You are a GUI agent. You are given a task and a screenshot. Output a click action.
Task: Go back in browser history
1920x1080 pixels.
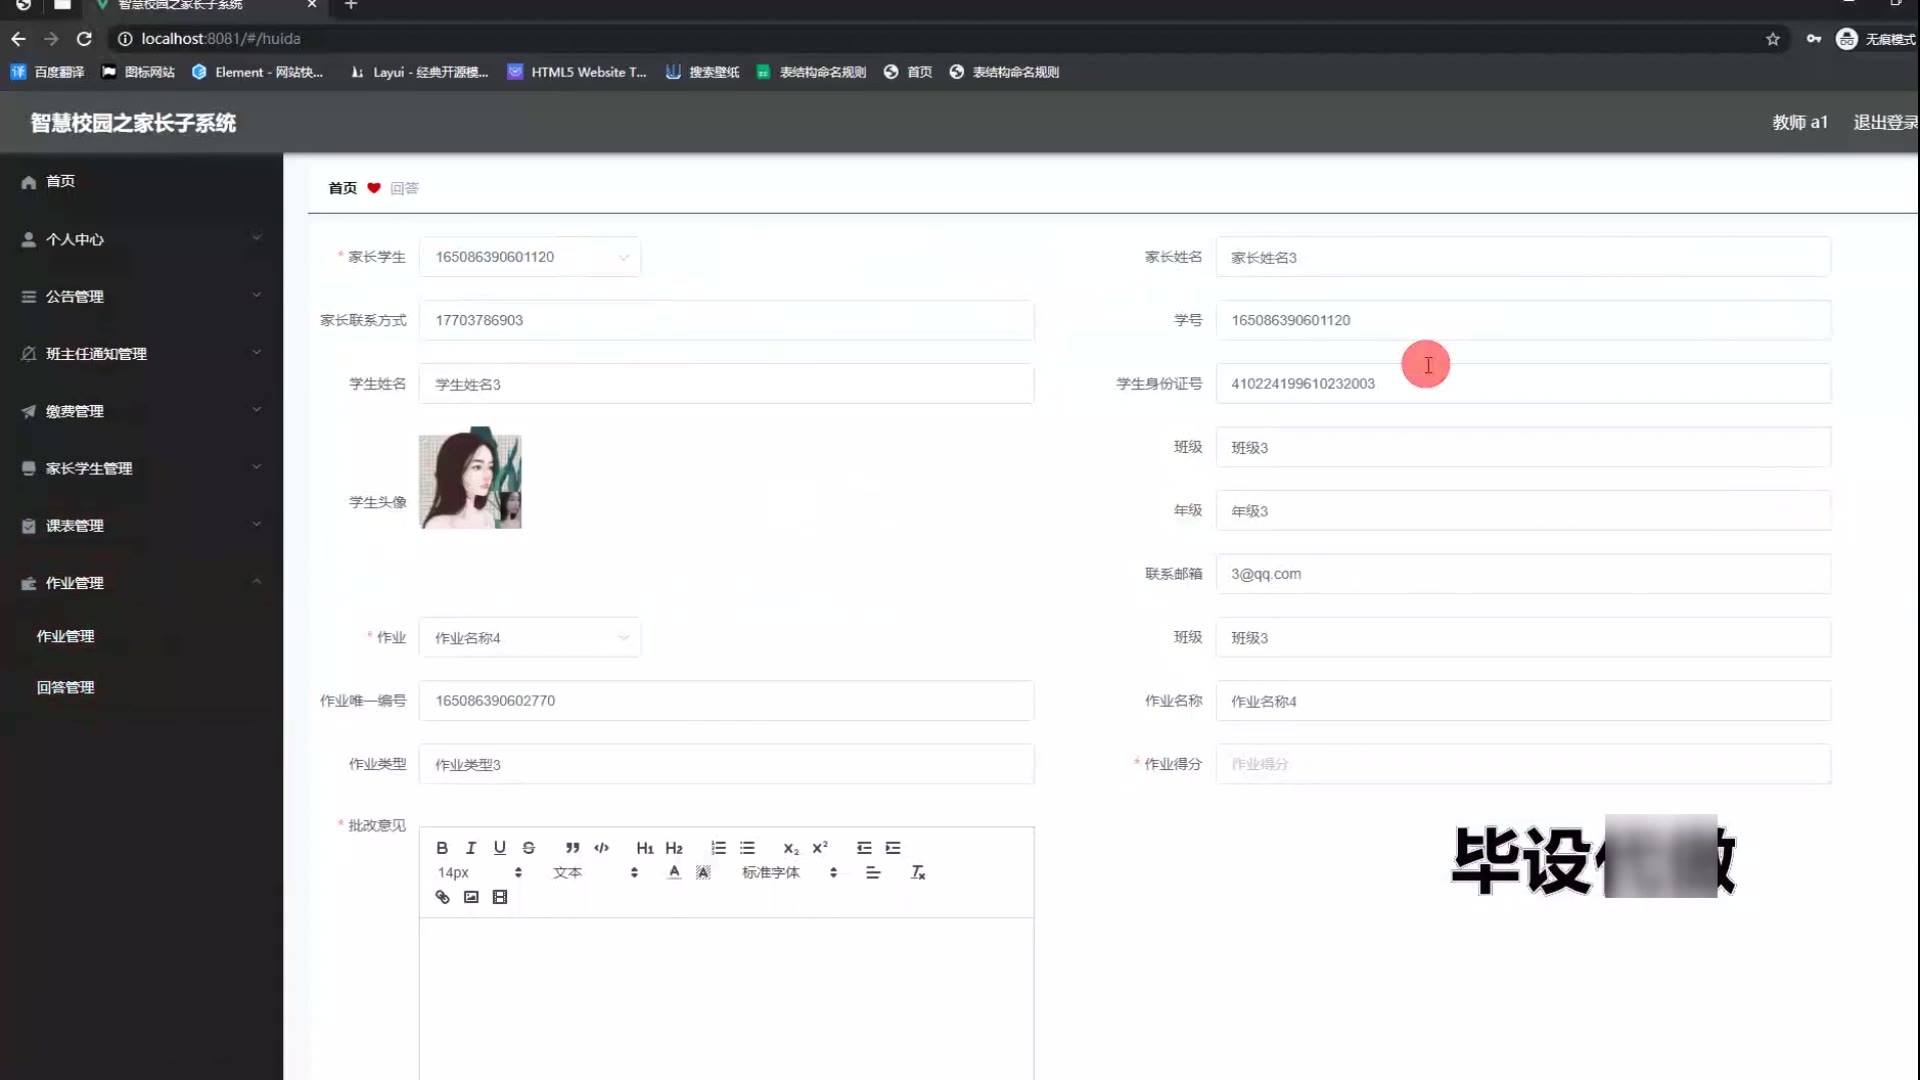pyautogui.click(x=18, y=38)
